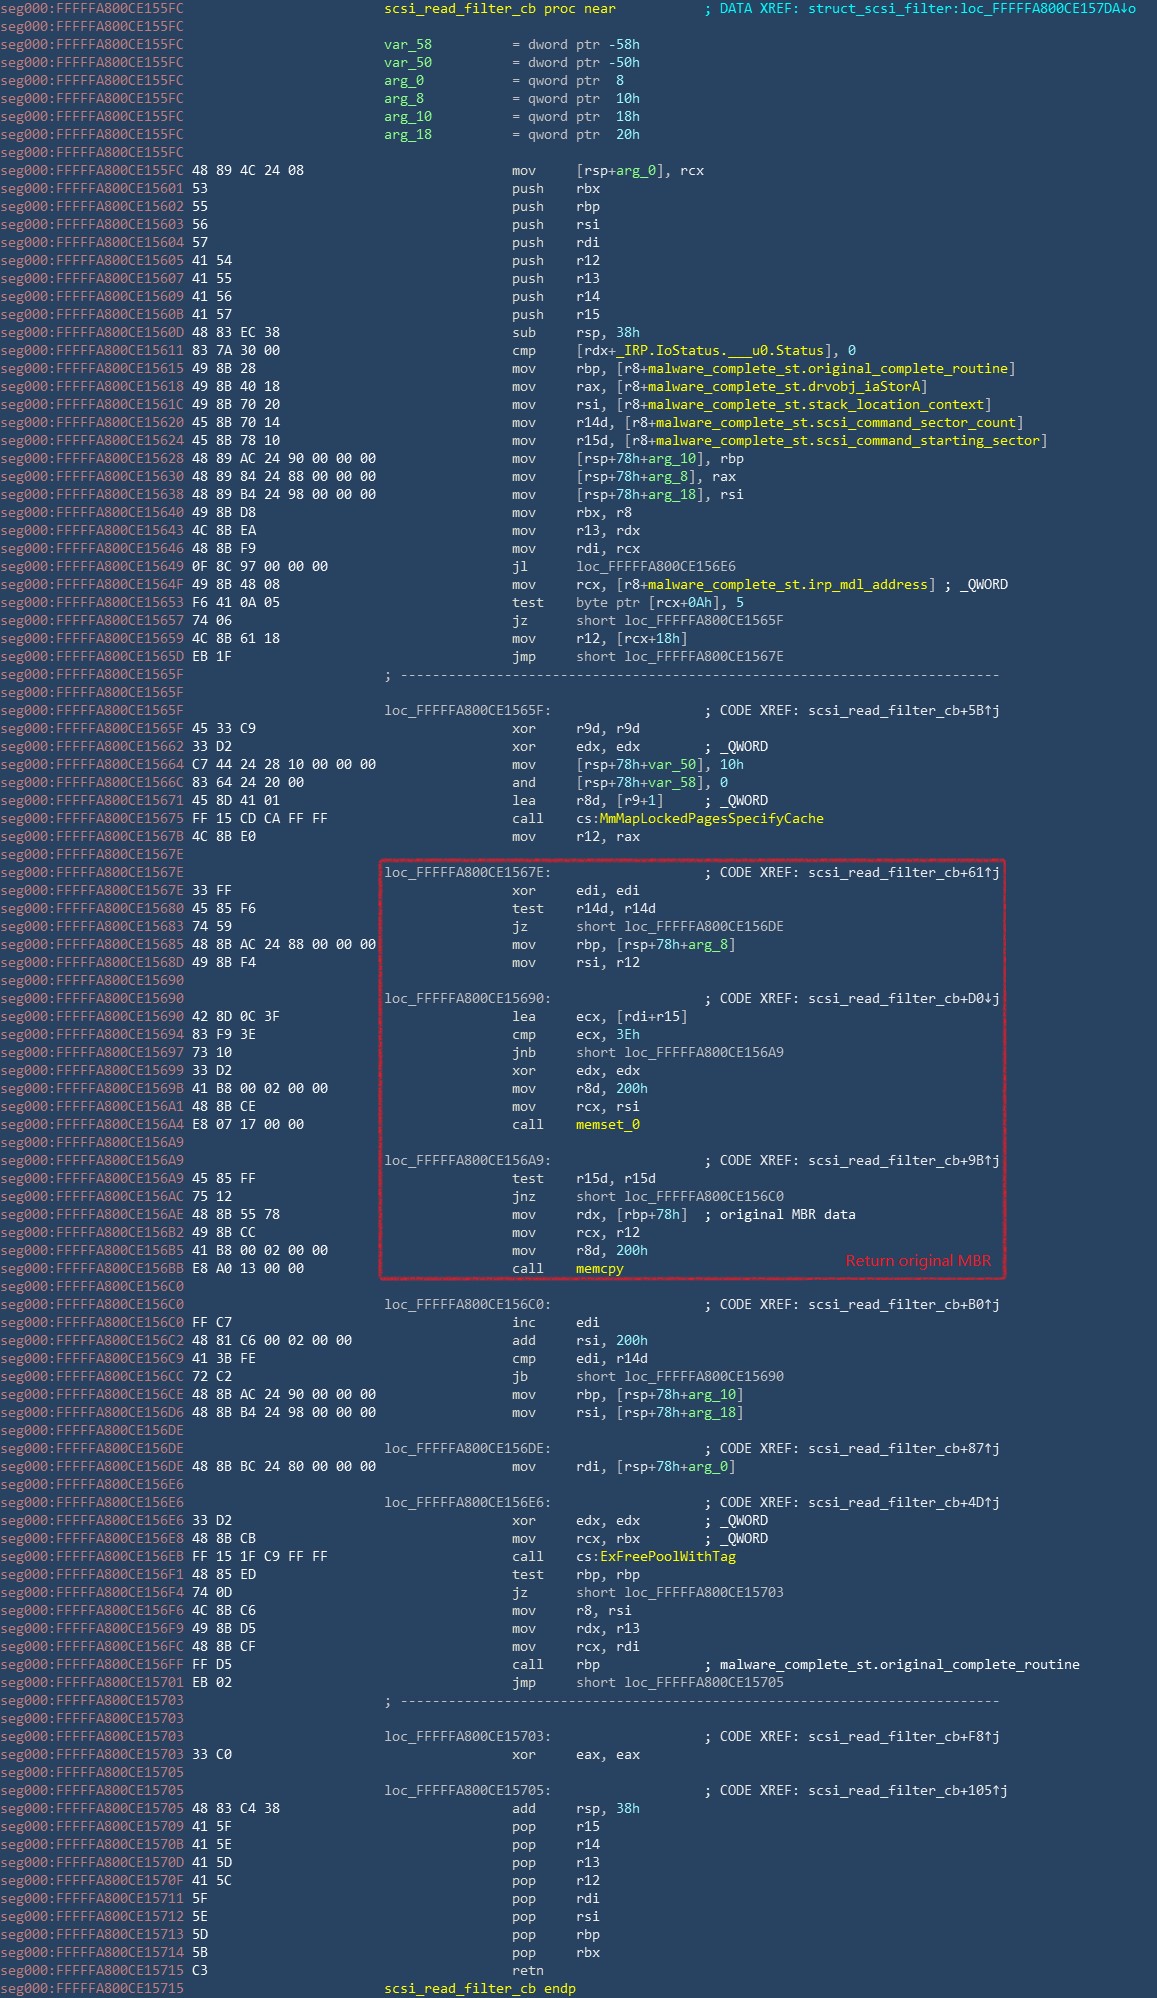This screenshot has height=1998, width=1157.
Task: Jump to the memset_0 function
Action: [607, 1124]
